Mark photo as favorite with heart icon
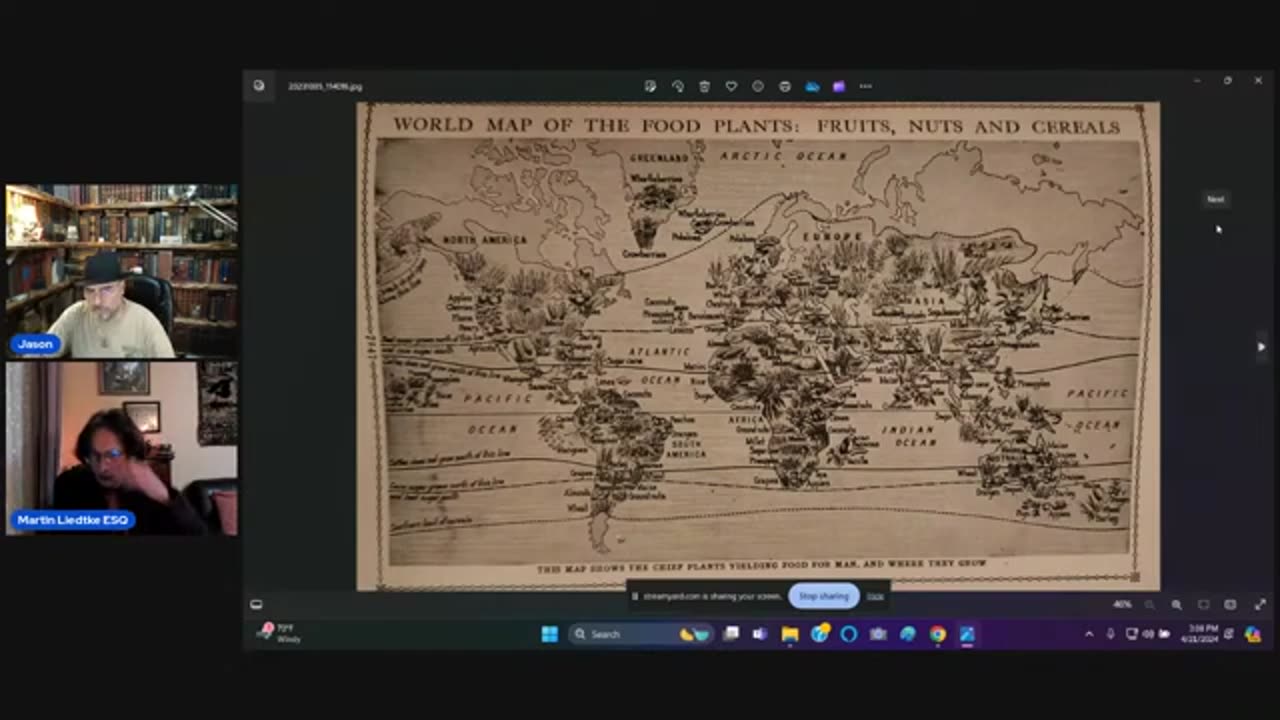This screenshot has width=1280, height=720. (731, 86)
